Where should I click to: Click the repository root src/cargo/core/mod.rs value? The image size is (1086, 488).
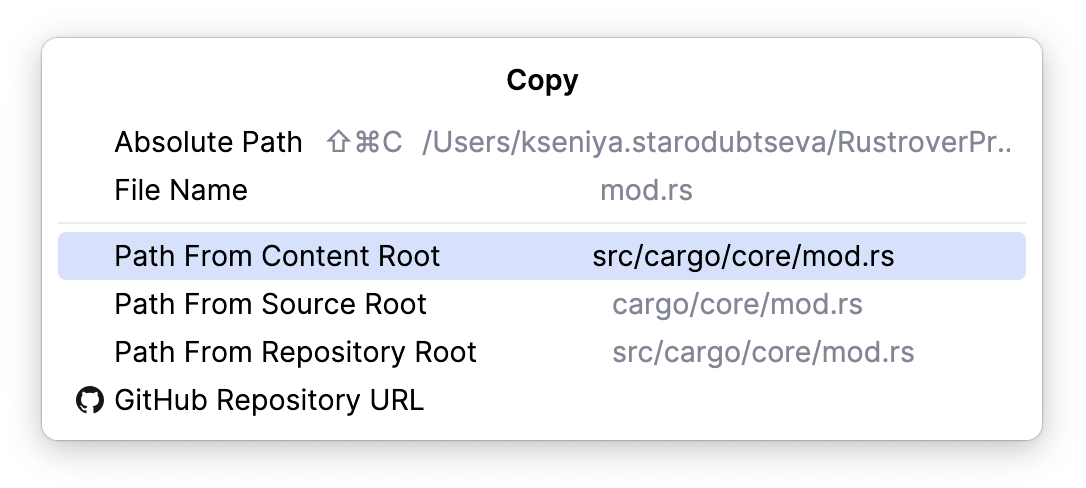coord(763,352)
